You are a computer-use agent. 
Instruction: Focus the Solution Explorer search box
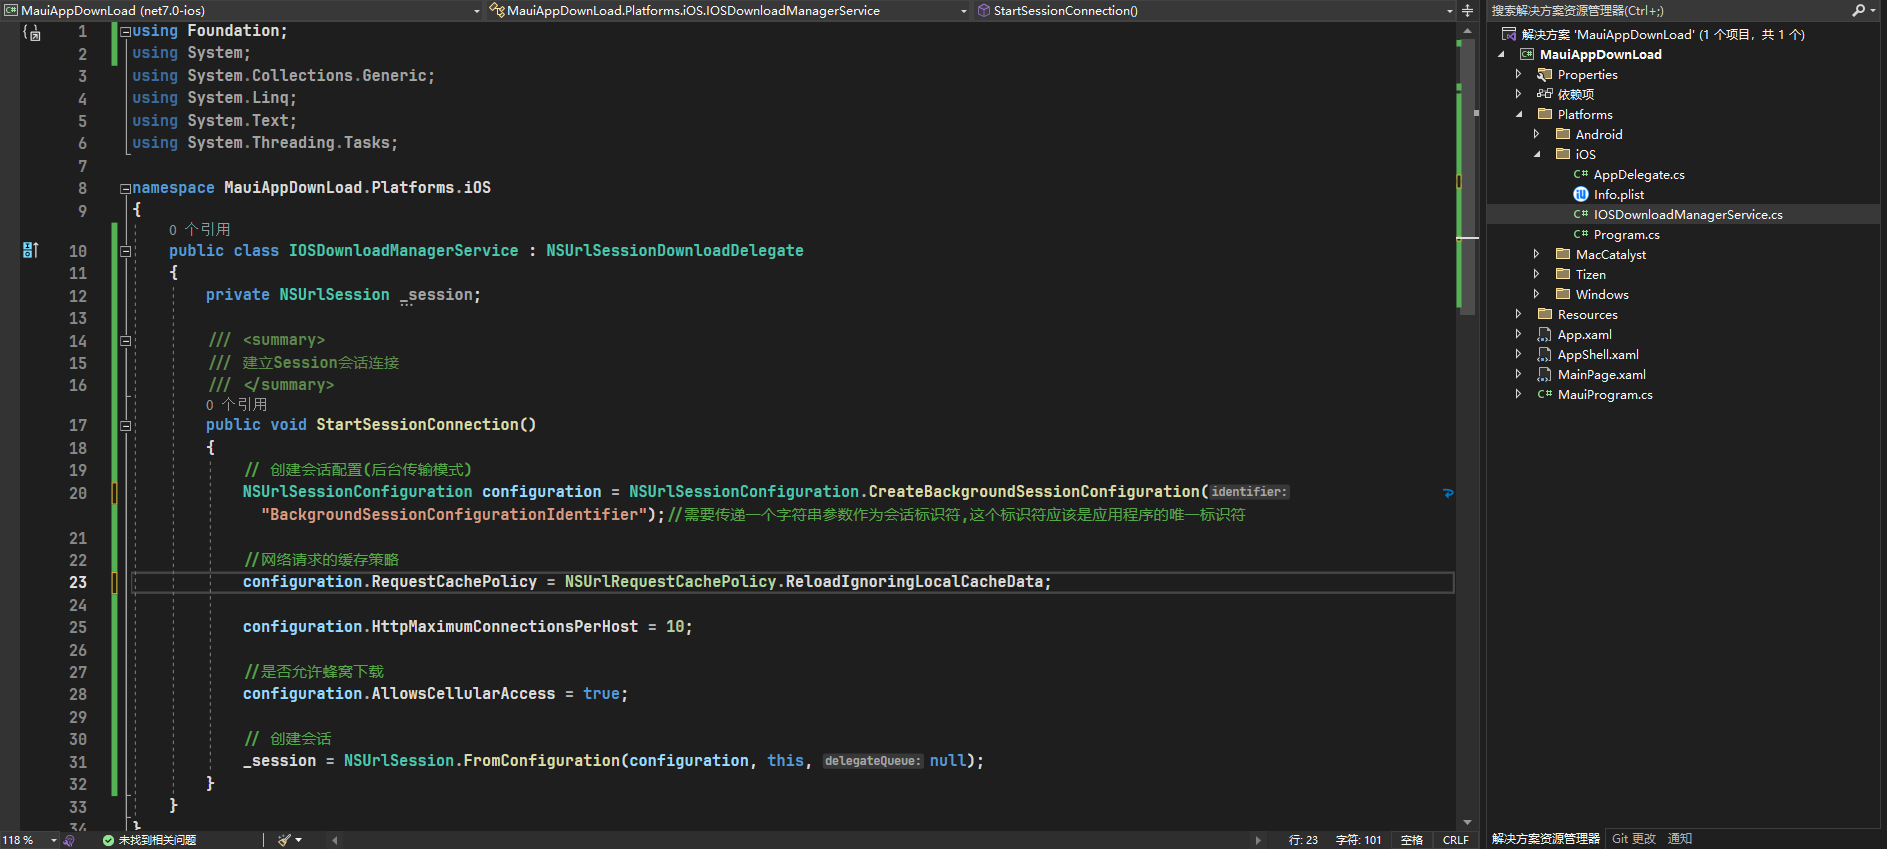click(x=1668, y=11)
